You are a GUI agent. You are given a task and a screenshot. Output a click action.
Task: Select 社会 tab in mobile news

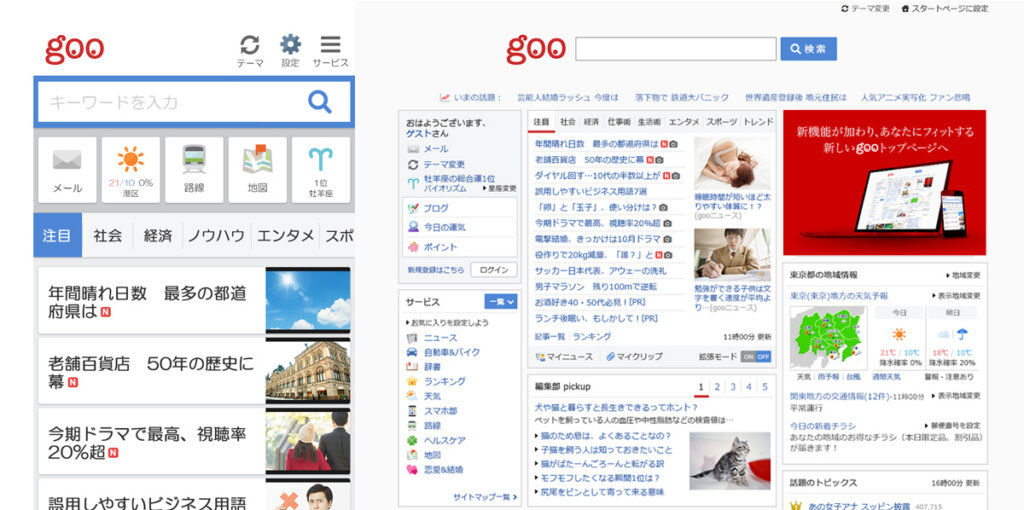pyautogui.click(x=108, y=235)
